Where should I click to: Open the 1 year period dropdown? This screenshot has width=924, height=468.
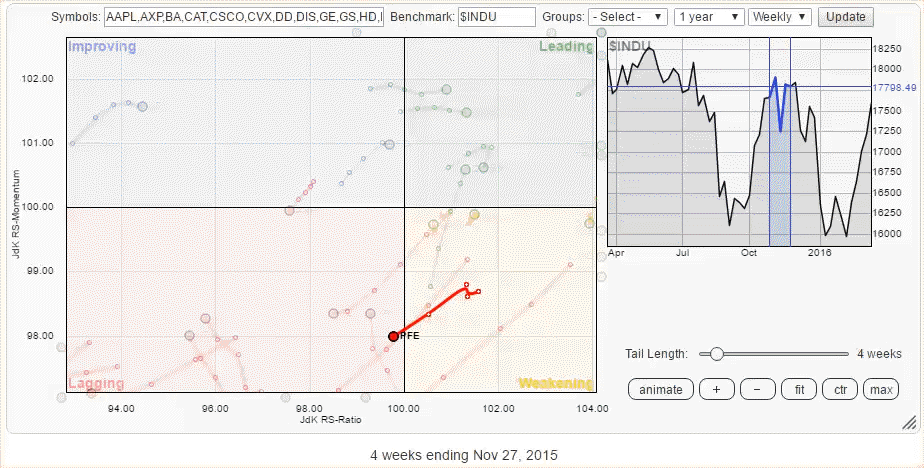(709, 17)
